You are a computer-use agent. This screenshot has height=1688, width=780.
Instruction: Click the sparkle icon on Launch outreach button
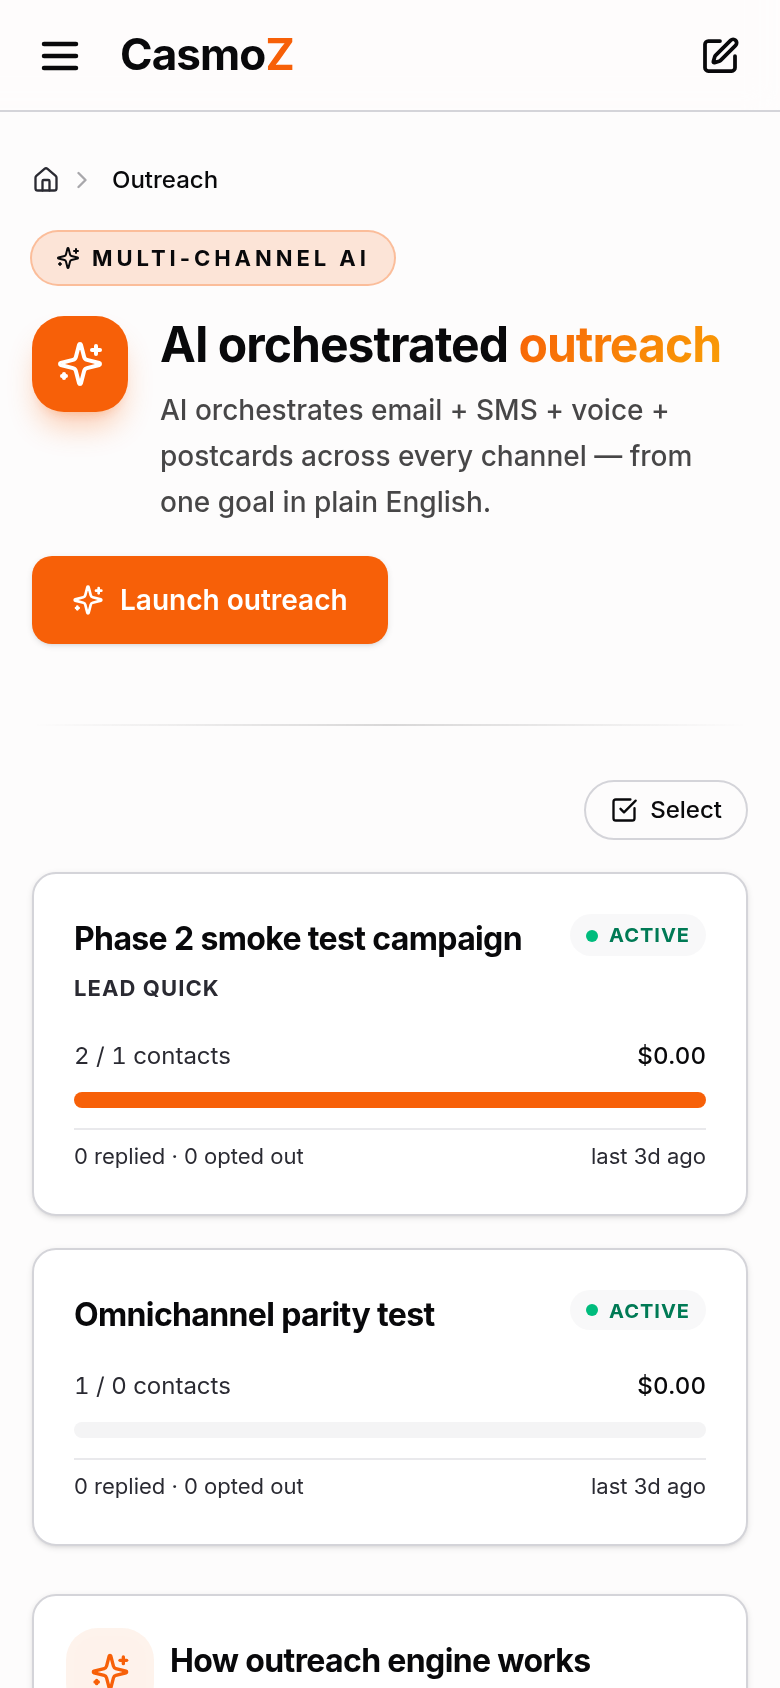click(88, 600)
